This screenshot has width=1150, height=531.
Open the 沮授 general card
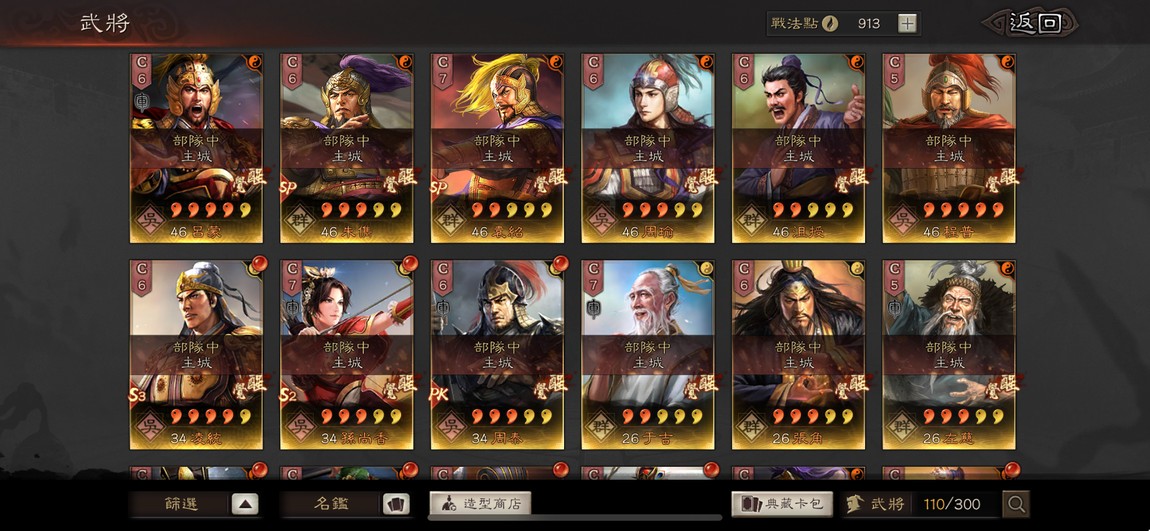click(798, 147)
